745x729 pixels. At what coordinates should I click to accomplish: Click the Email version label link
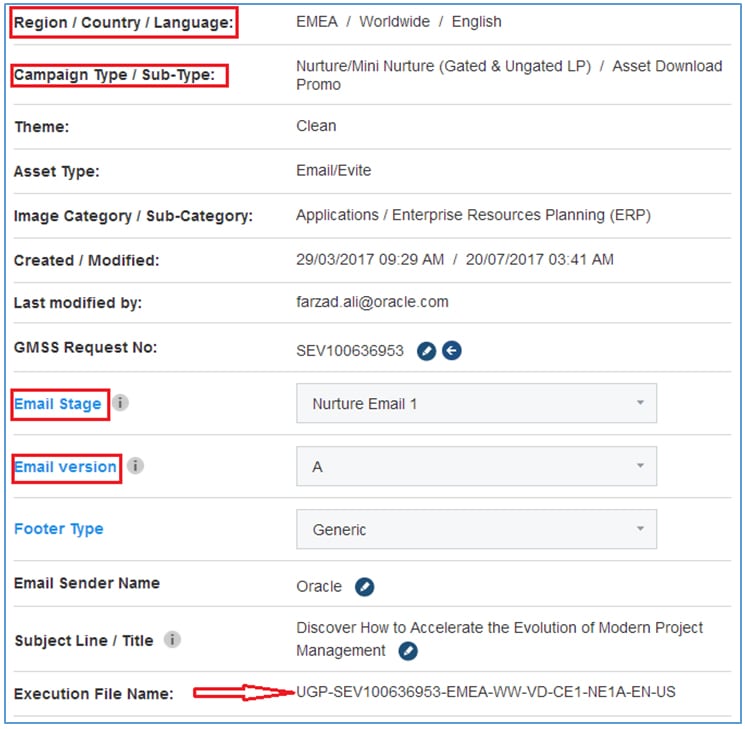pyautogui.click(x=65, y=467)
